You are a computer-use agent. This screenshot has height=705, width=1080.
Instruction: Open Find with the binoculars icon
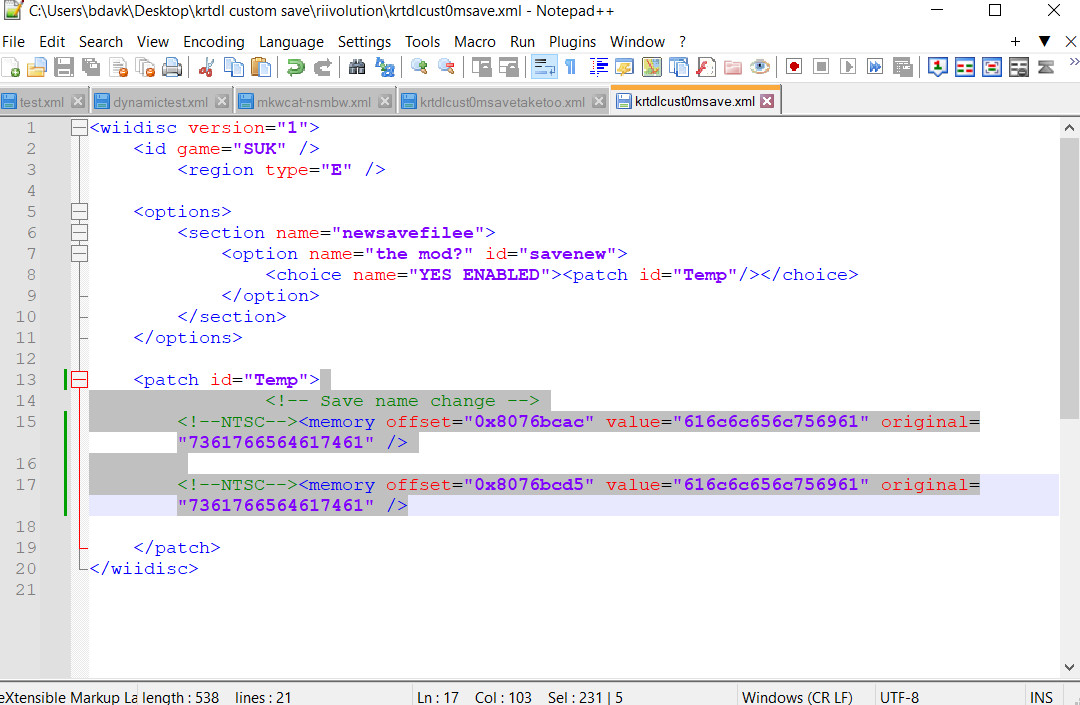(357, 67)
